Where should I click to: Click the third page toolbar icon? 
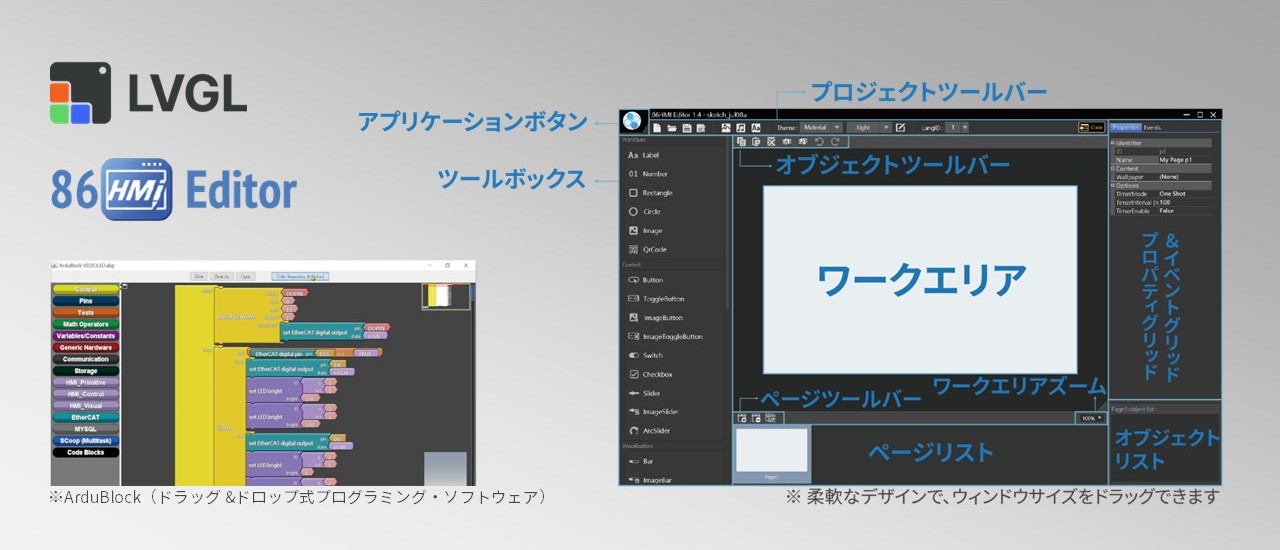(770, 418)
